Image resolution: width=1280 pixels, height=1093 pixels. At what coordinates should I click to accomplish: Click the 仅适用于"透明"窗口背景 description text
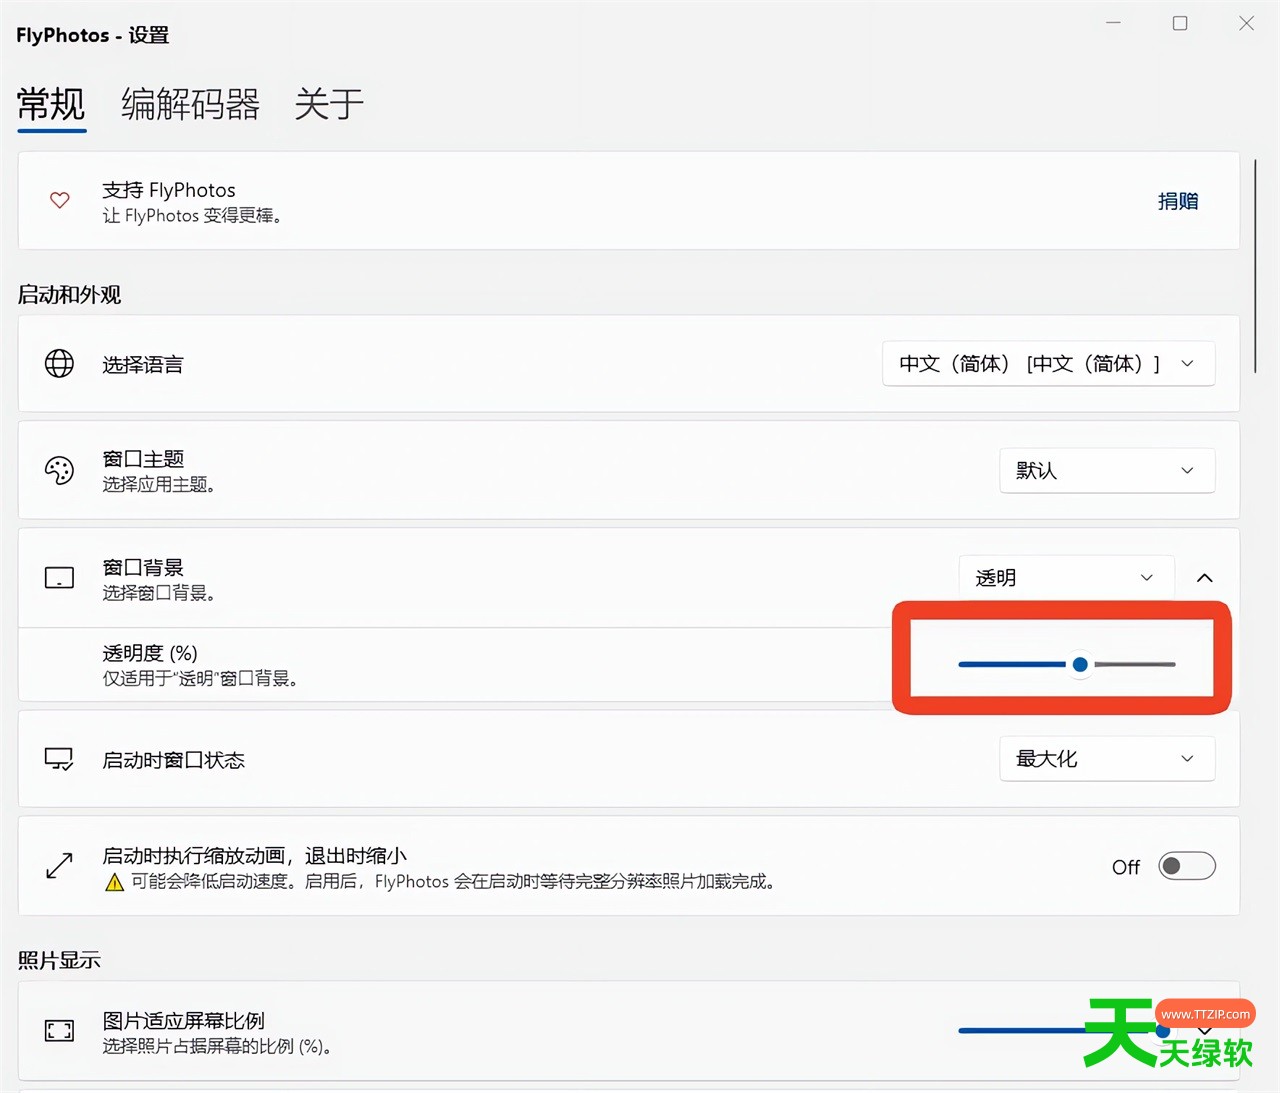[200, 679]
